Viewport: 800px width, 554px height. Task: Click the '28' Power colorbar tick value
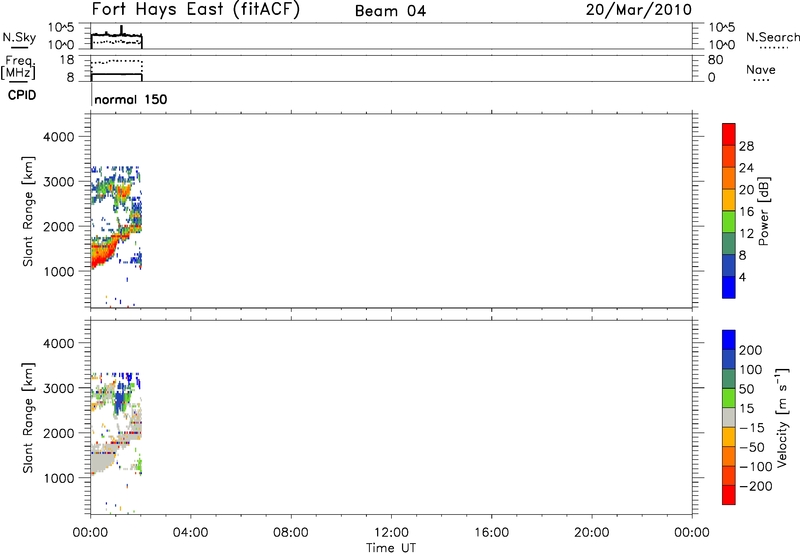(x=746, y=146)
